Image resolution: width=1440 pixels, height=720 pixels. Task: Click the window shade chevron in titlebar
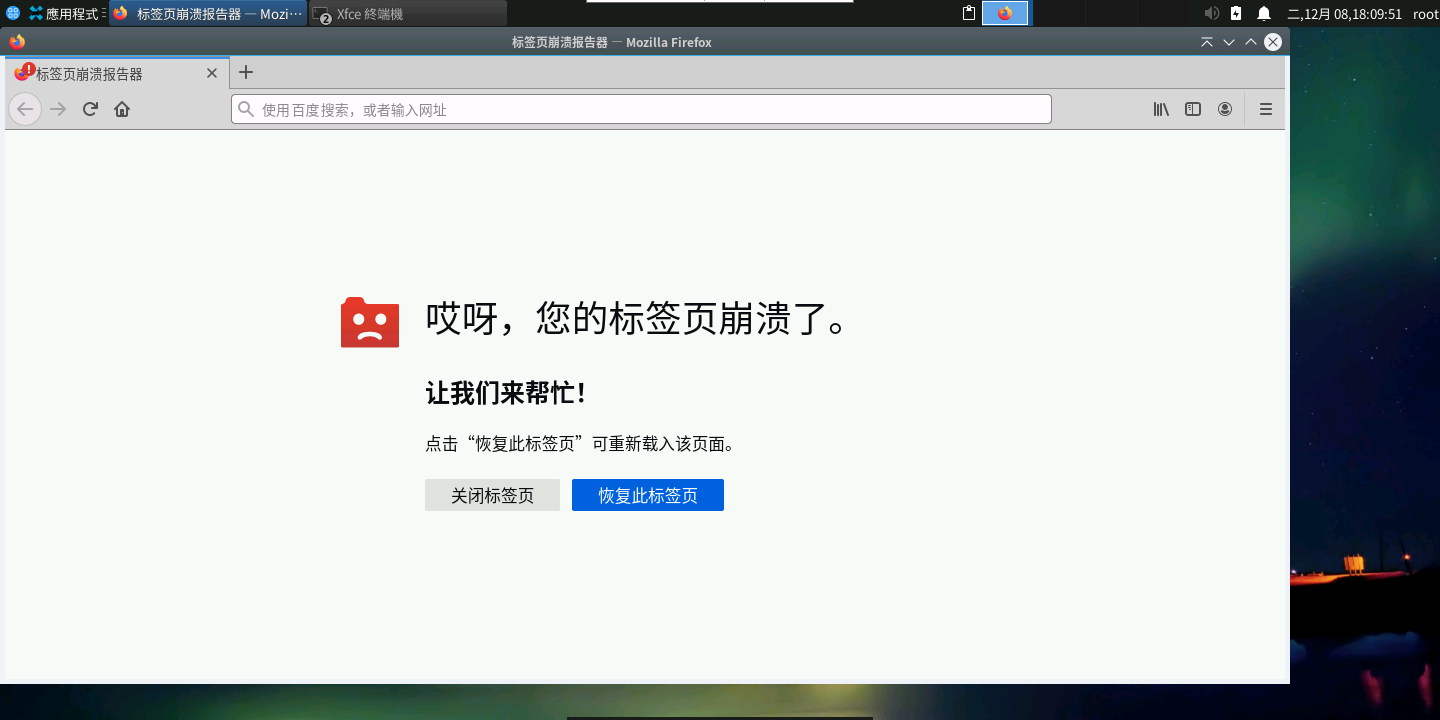[x=1207, y=42]
